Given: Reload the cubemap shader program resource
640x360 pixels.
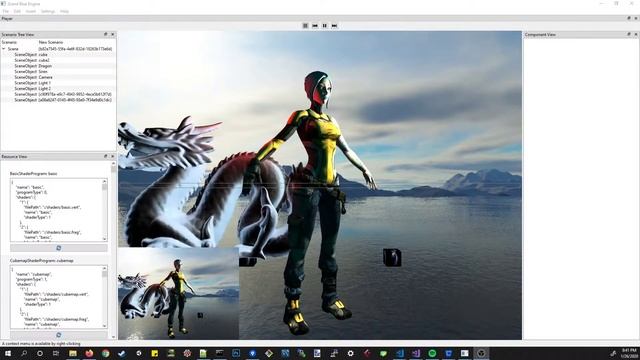Looking at the screenshot, I should pos(59,335).
